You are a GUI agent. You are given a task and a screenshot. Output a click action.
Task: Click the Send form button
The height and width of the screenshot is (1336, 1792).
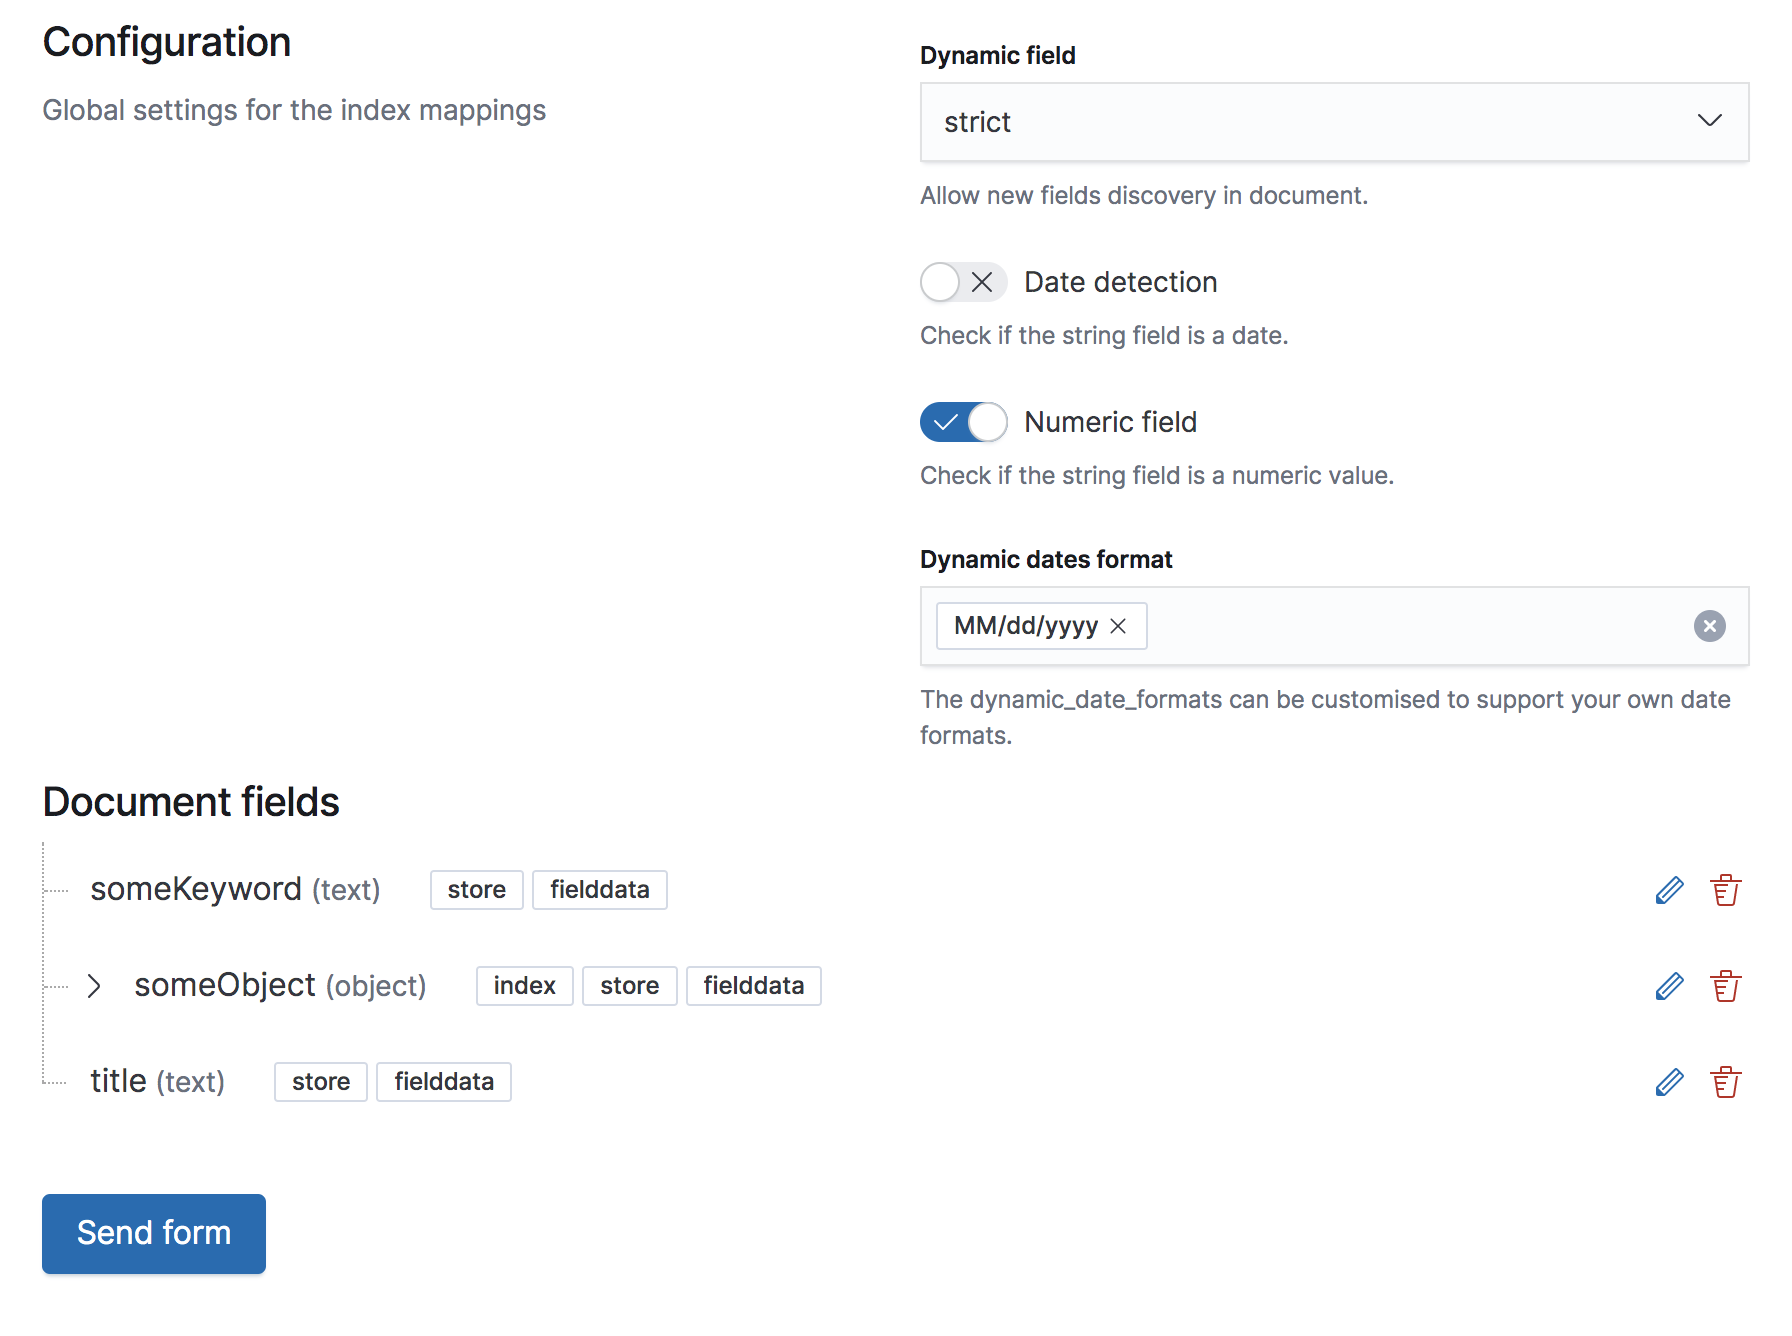click(154, 1233)
